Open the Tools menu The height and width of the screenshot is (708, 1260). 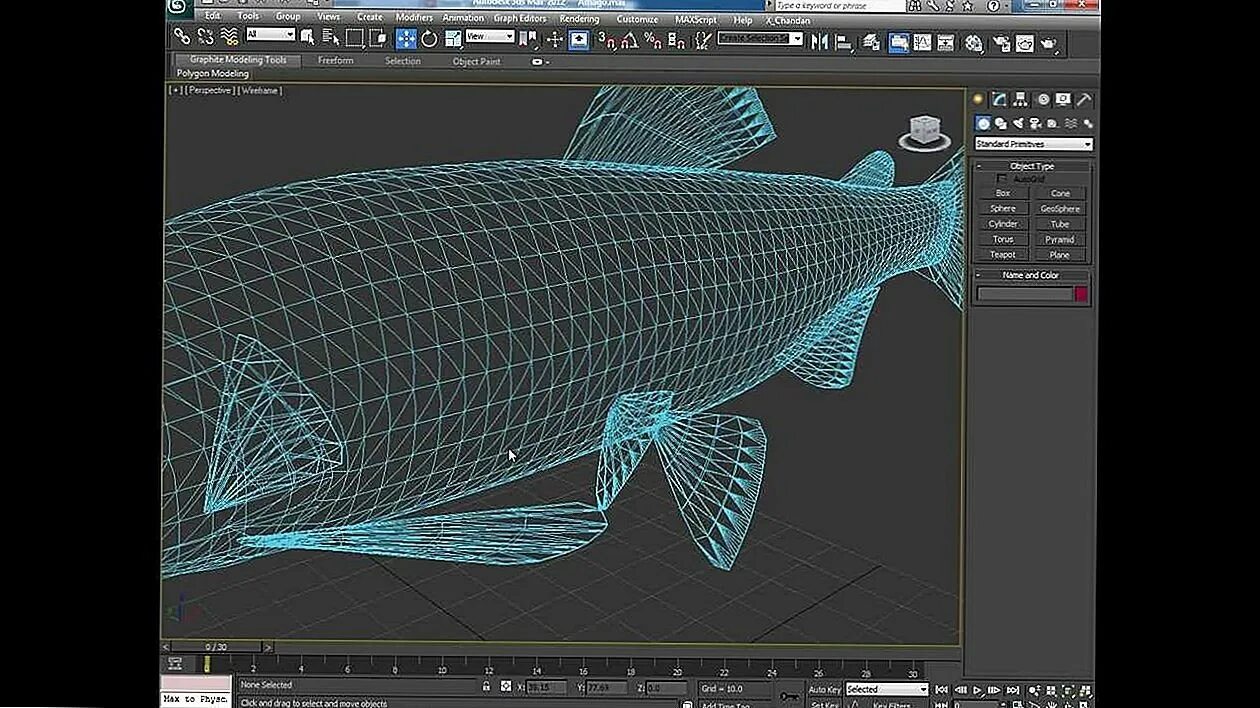point(248,16)
